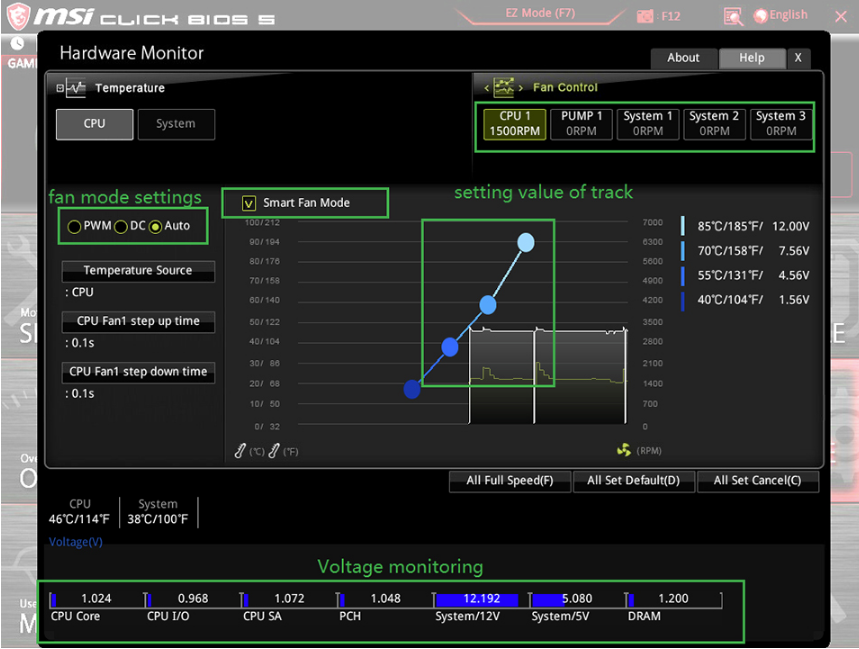This screenshot has height=649, width=859.
Task: Select the PWM fan mode radio
Action: 74,226
